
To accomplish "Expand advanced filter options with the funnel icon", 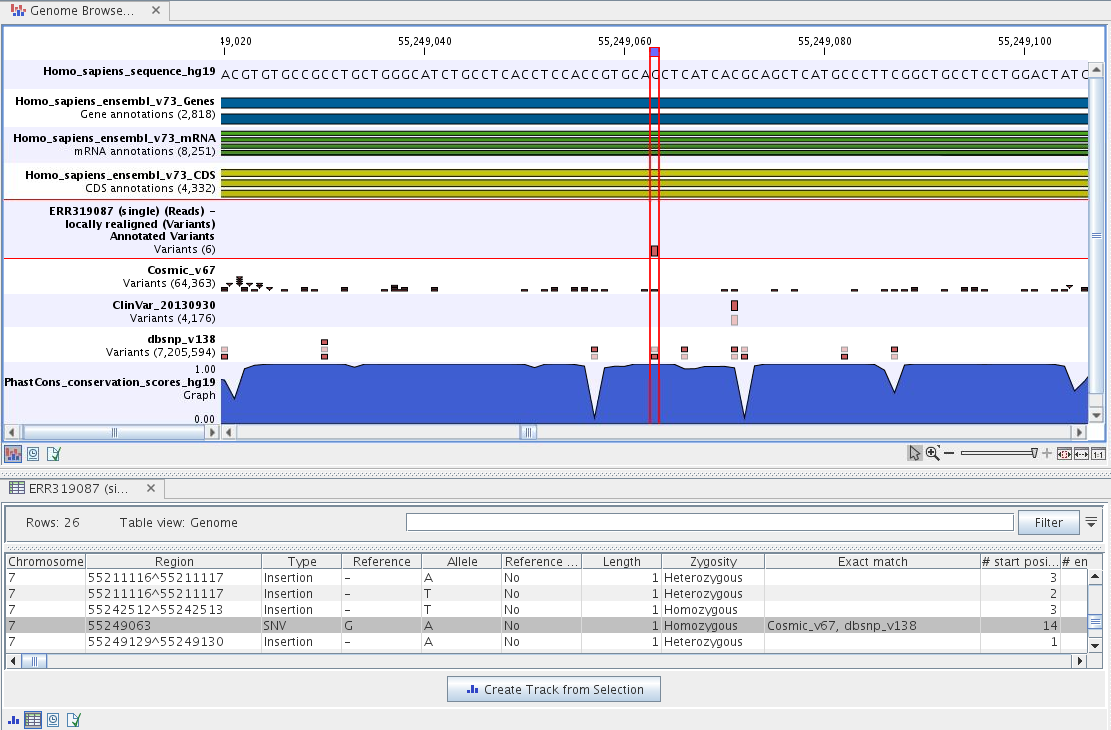I will pyautogui.click(x=1091, y=521).
